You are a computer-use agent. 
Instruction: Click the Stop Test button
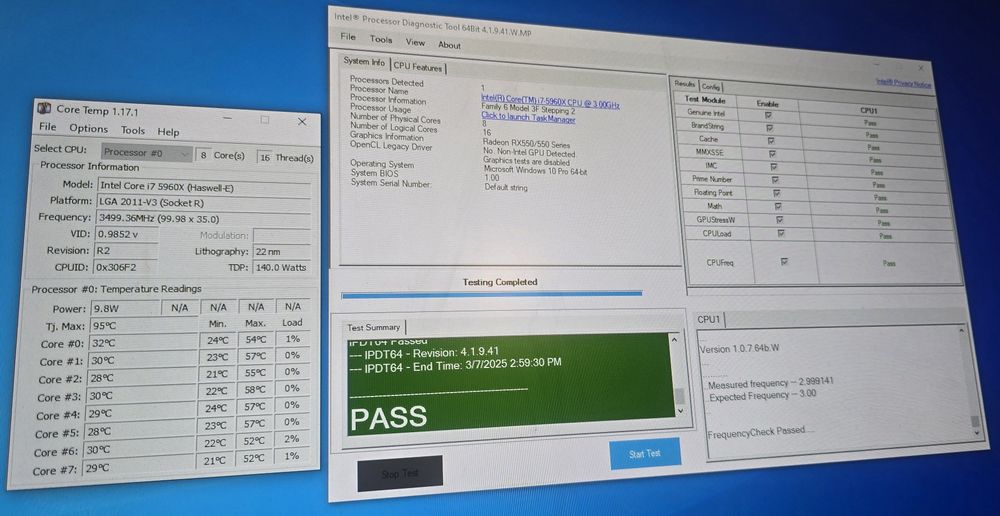pos(400,474)
